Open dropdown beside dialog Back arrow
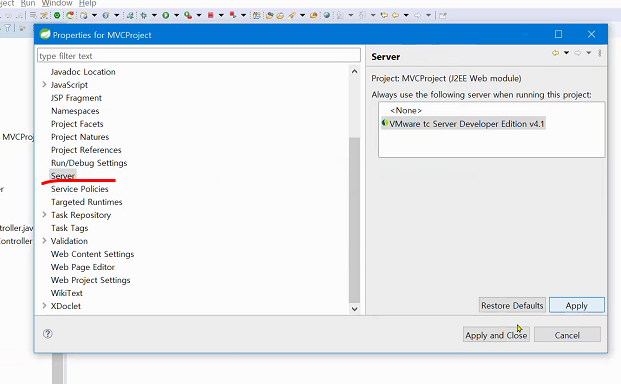The width and height of the screenshot is (621, 384). point(566,53)
